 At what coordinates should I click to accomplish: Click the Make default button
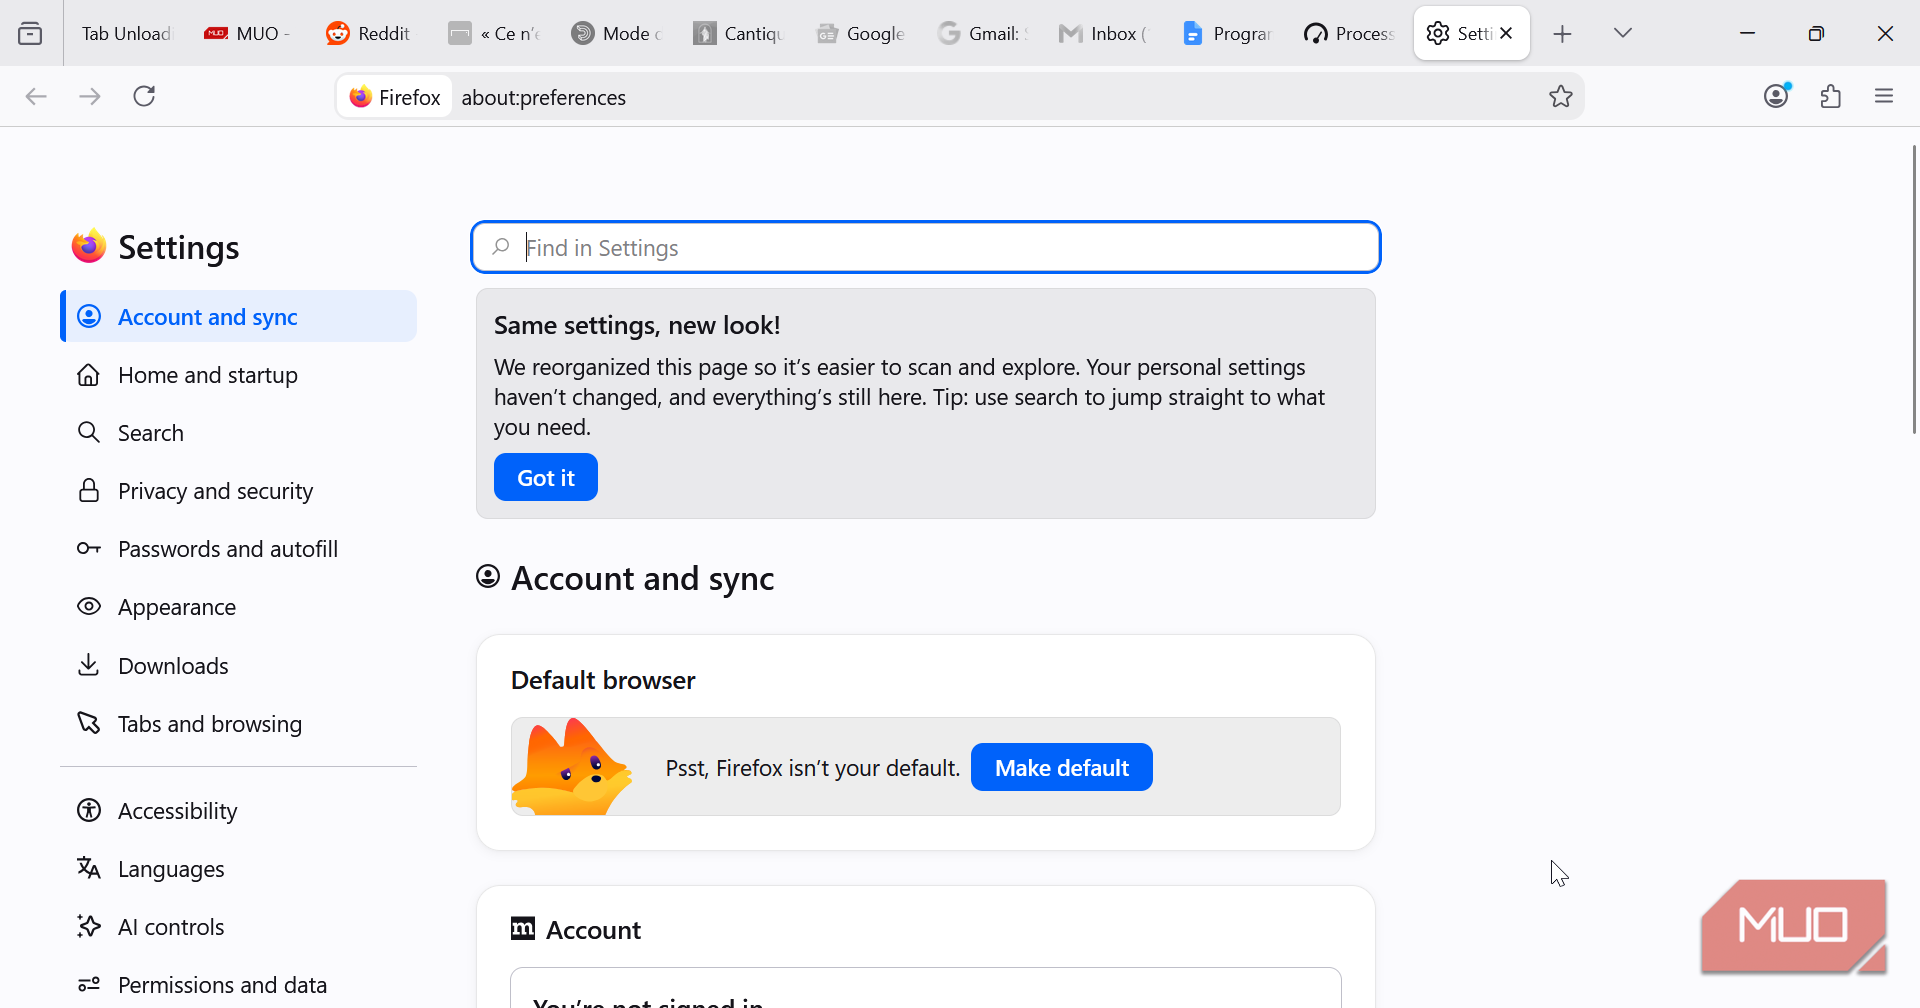click(x=1062, y=767)
